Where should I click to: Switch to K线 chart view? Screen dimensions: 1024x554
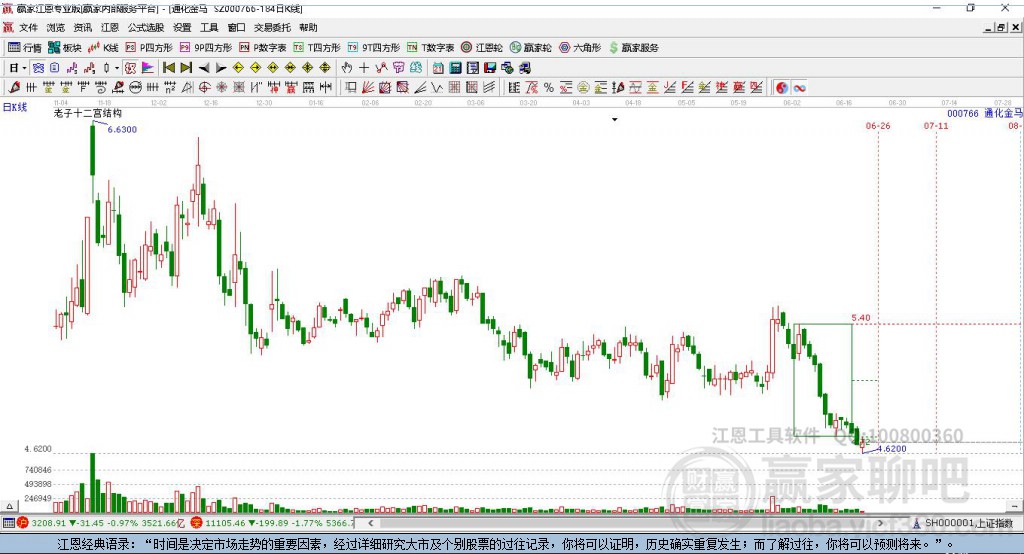[x=103, y=48]
